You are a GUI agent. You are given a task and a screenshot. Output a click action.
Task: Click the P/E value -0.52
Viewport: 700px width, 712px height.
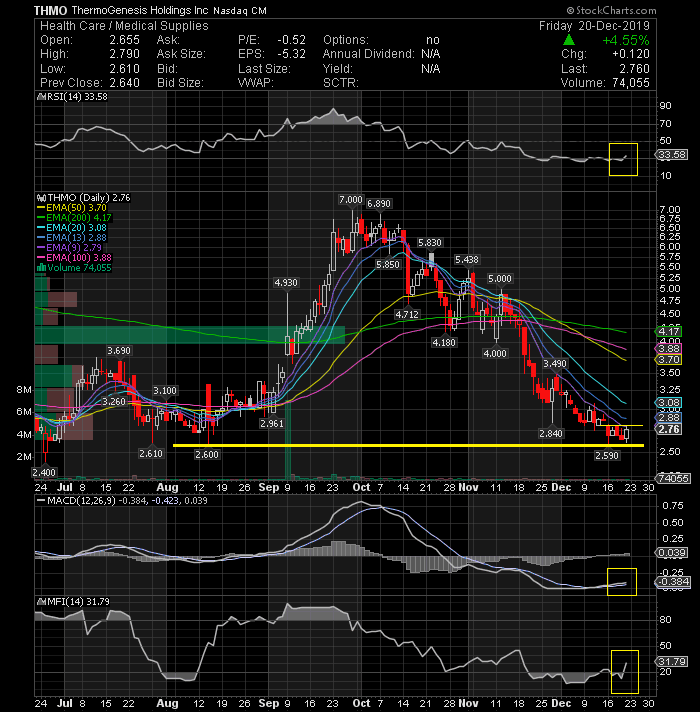pyautogui.click(x=291, y=40)
